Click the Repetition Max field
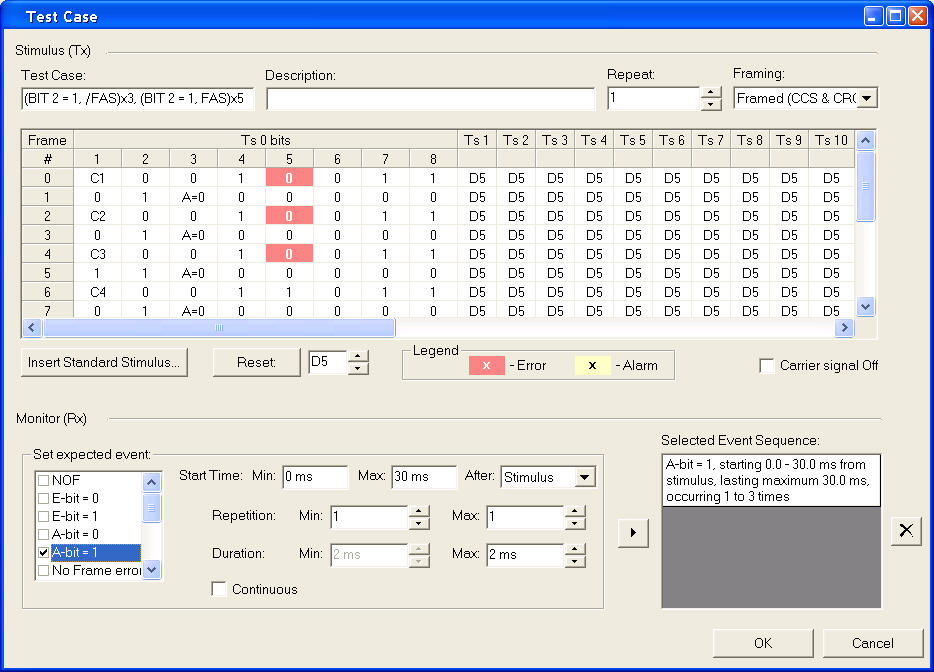Viewport: 934px width, 672px height. tap(525, 517)
